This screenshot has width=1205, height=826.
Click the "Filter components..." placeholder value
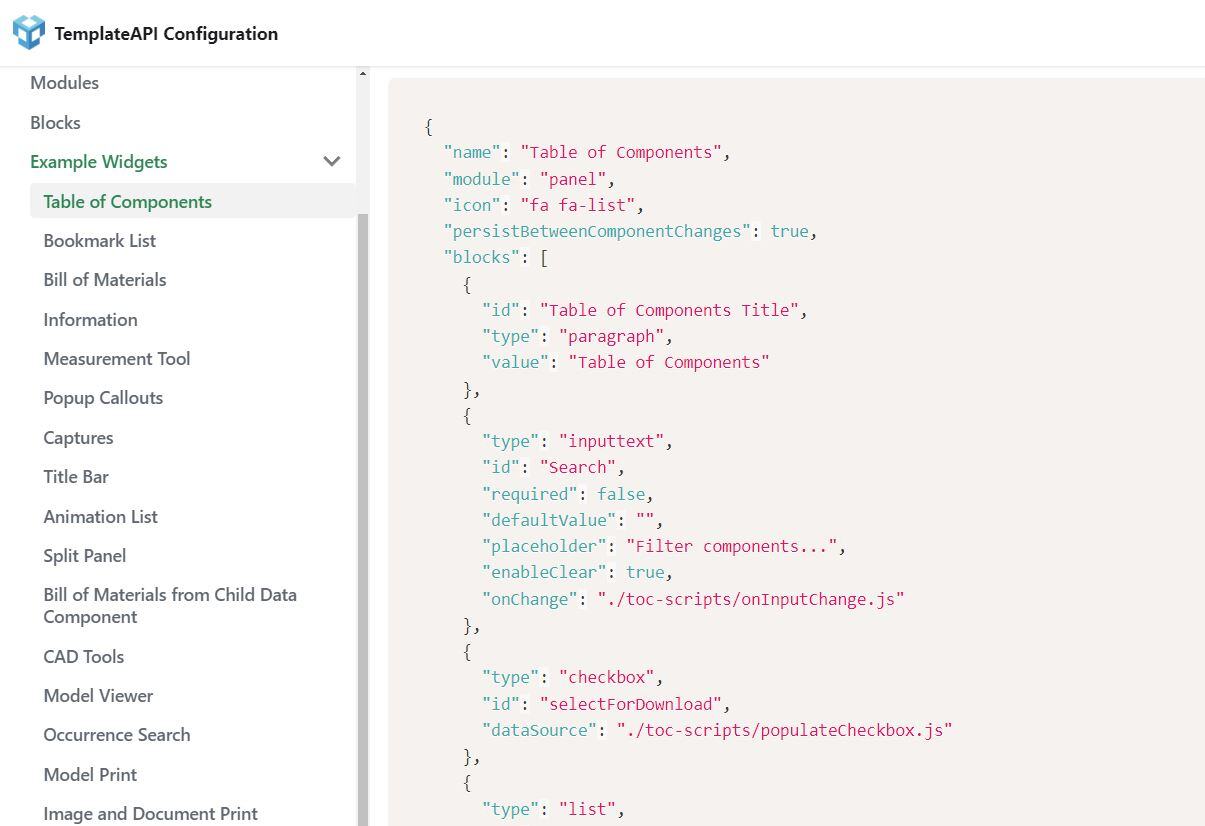tap(732, 546)
